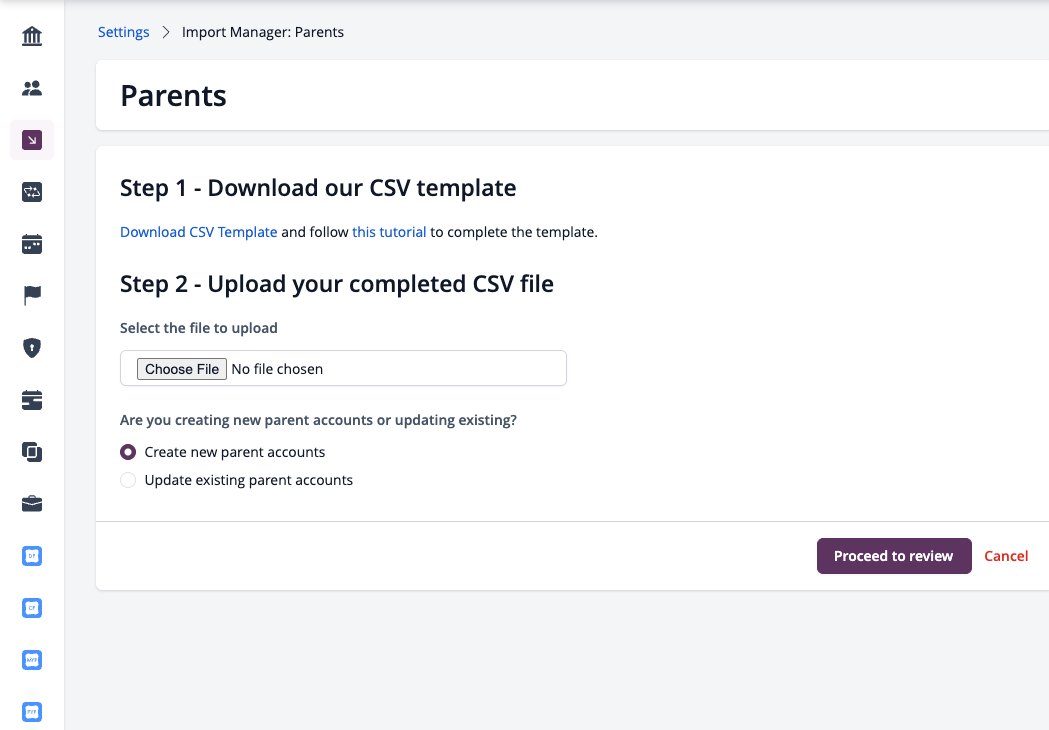The image size is (1049, 730).
Task: Select Update existing parent accounts option
Action: click(128, 480)
